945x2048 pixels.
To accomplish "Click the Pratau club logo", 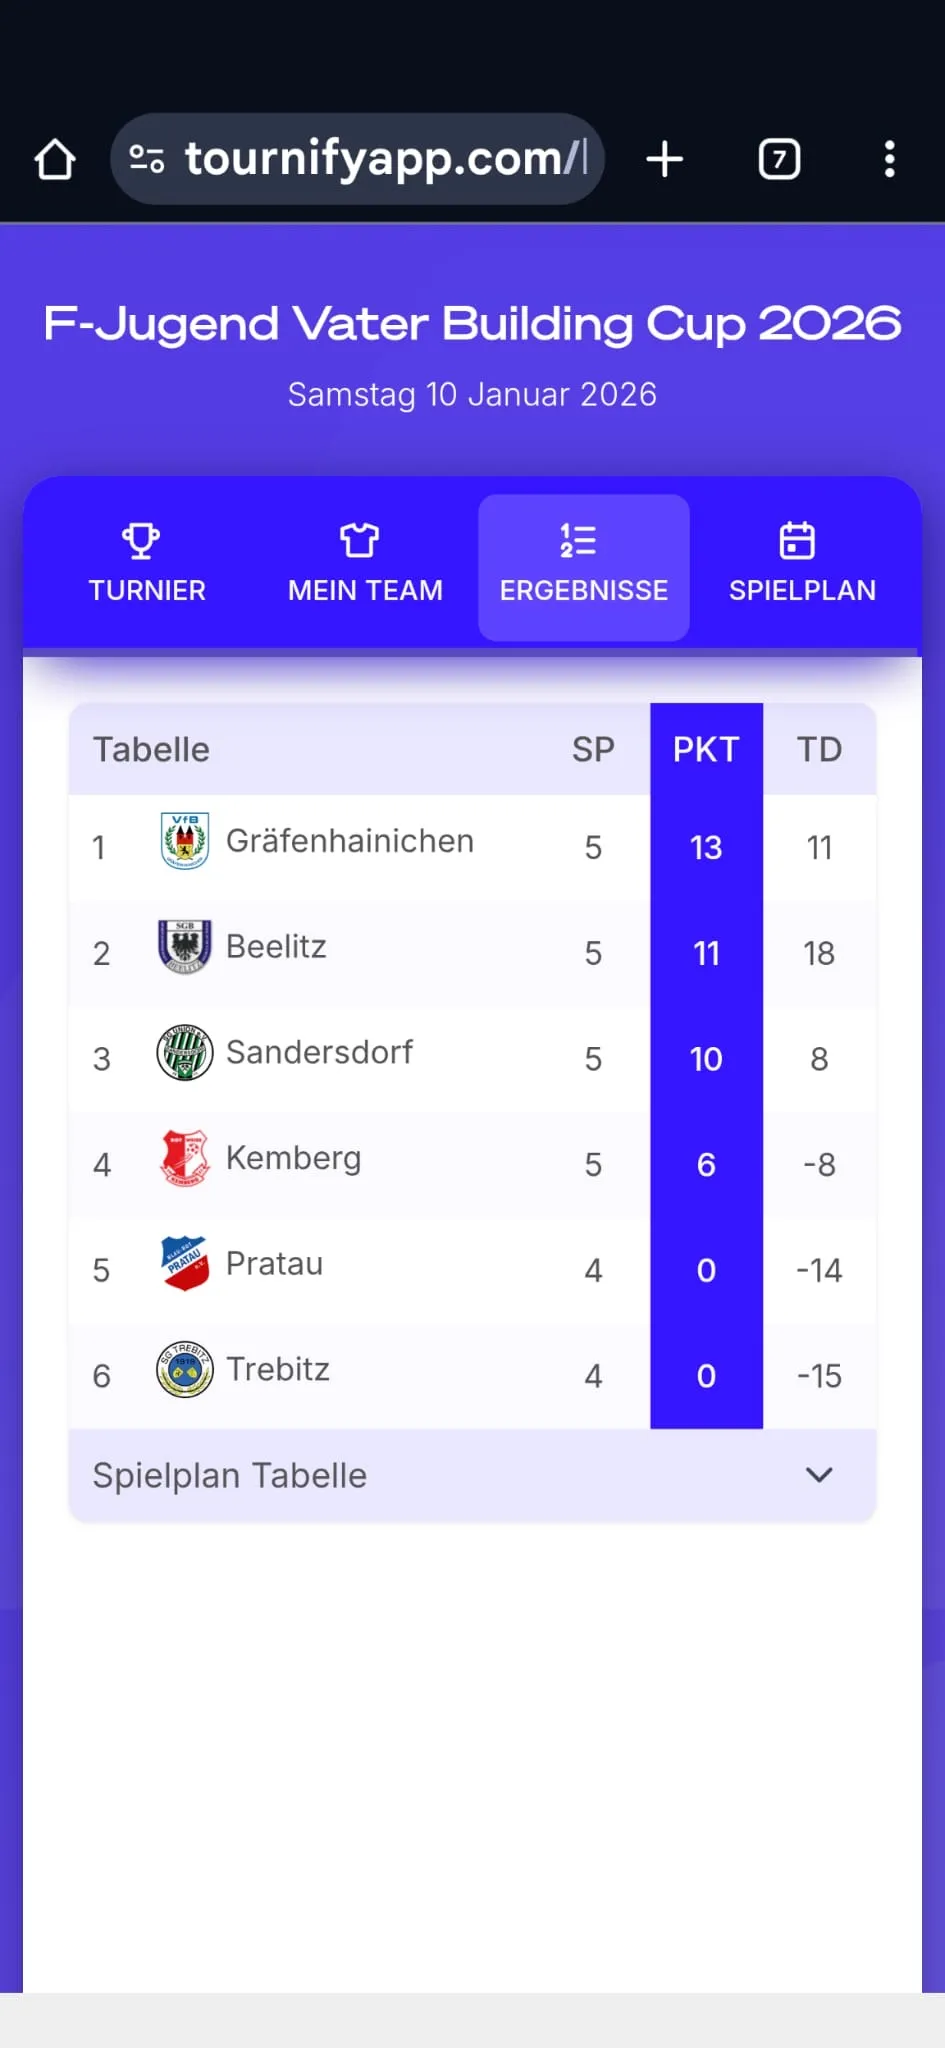I will (185, 1264).
